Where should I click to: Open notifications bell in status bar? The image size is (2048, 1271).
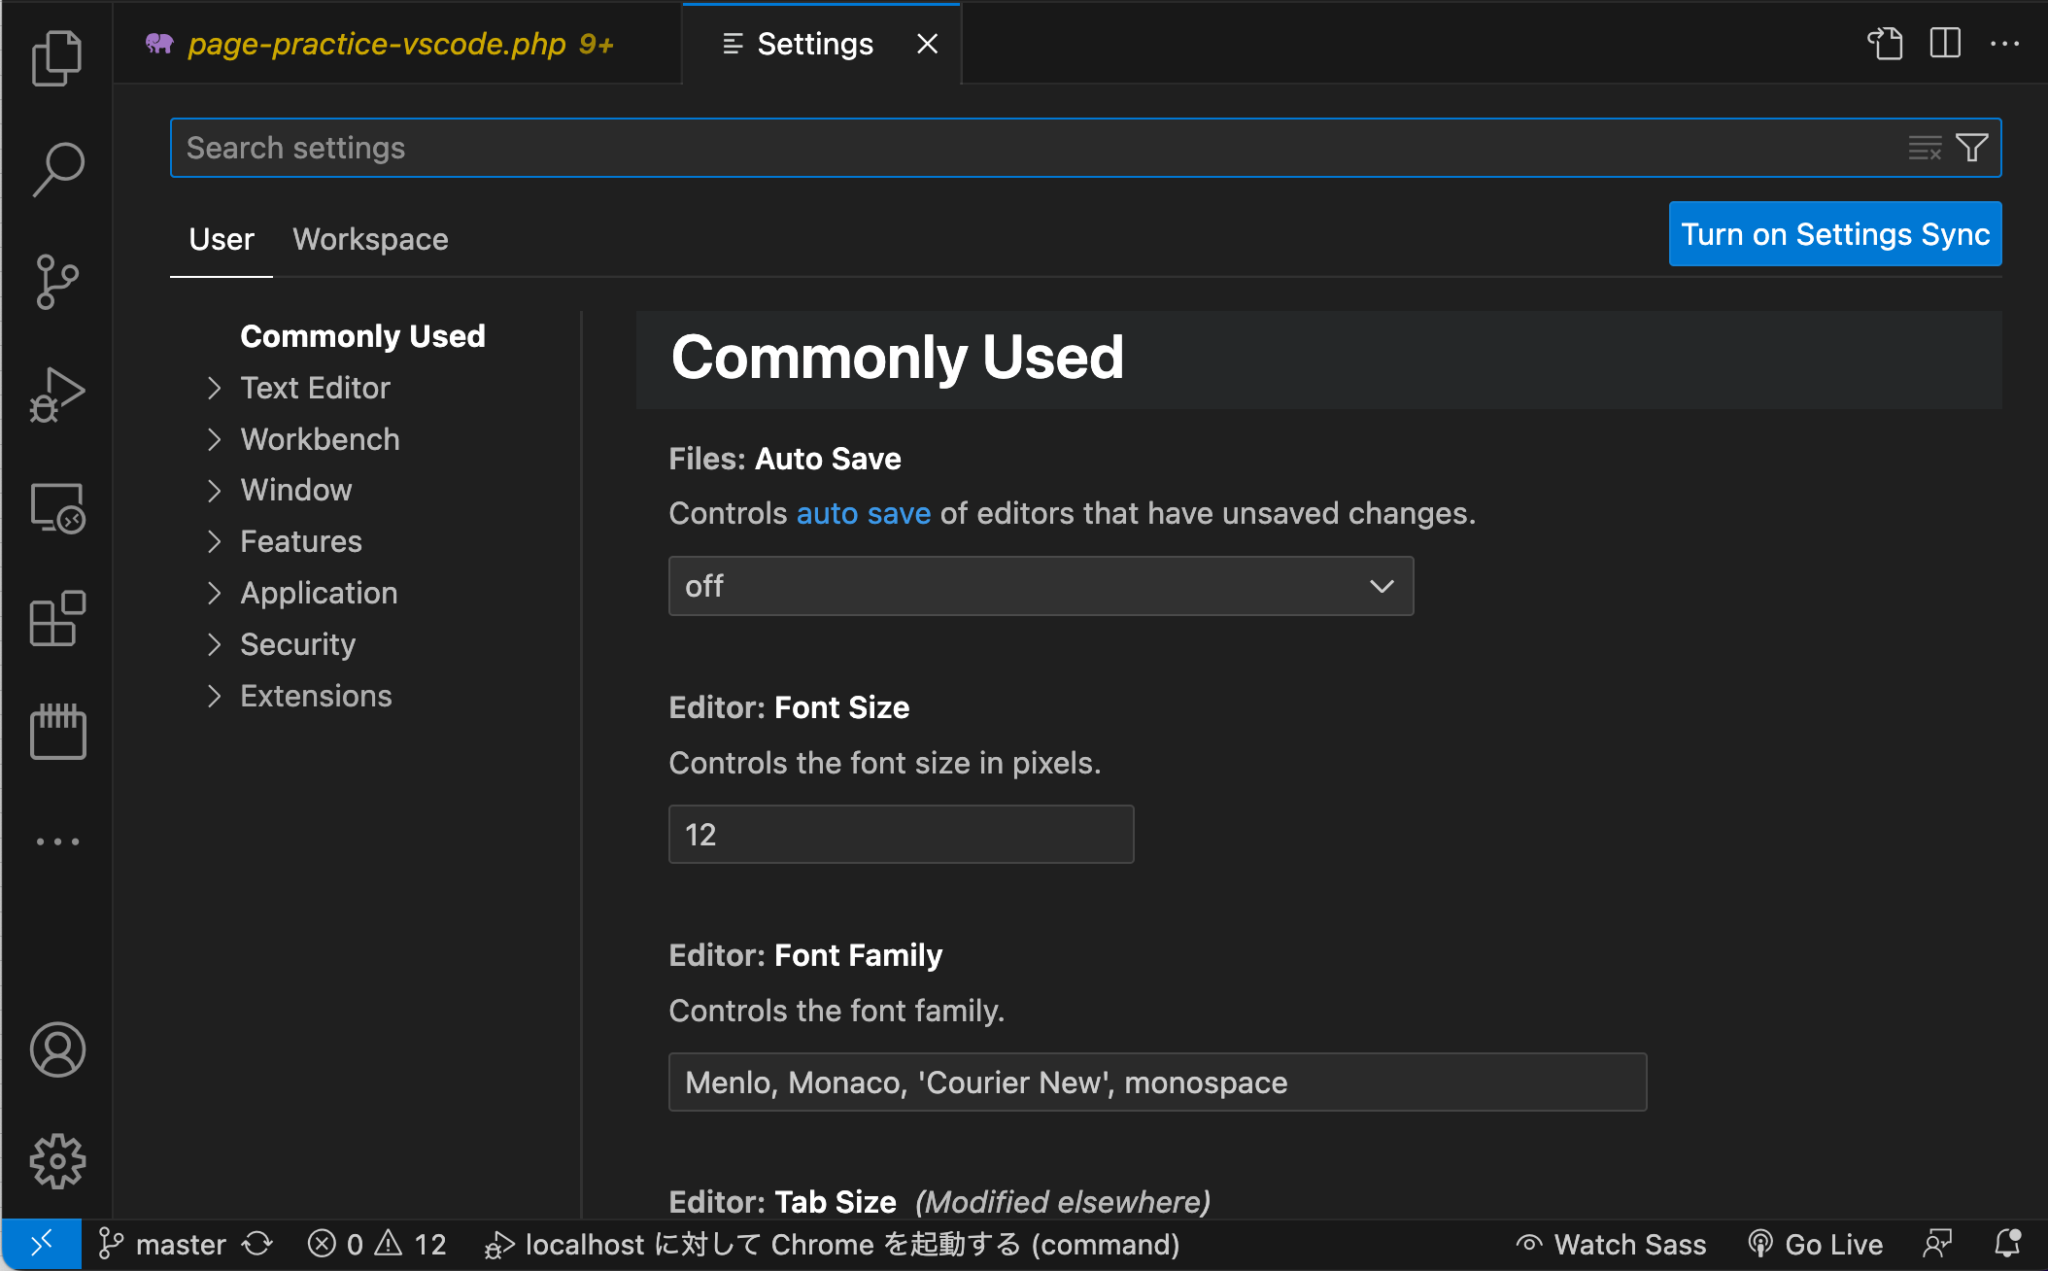coord(2007,1245)
